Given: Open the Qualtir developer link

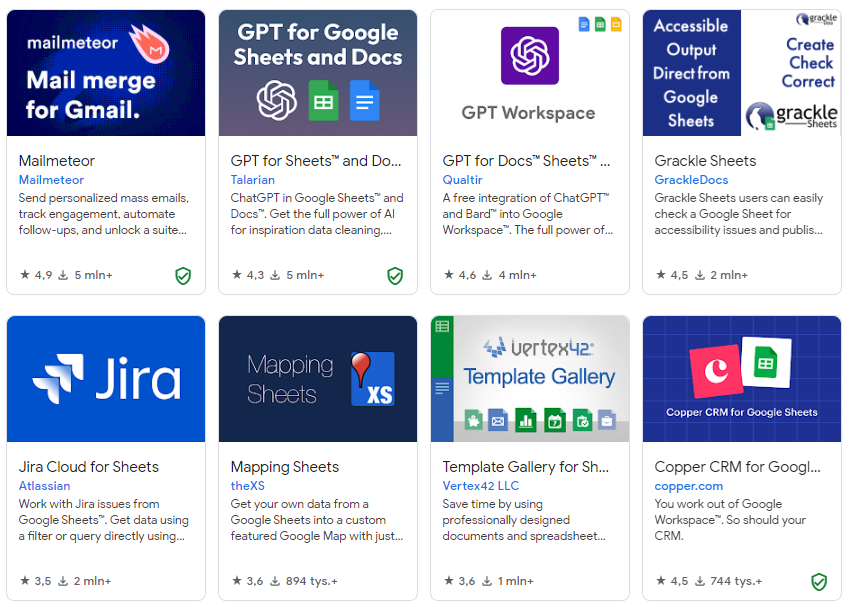Looking at the screenshot, I should pyautogui.click(x=462, y=180).
